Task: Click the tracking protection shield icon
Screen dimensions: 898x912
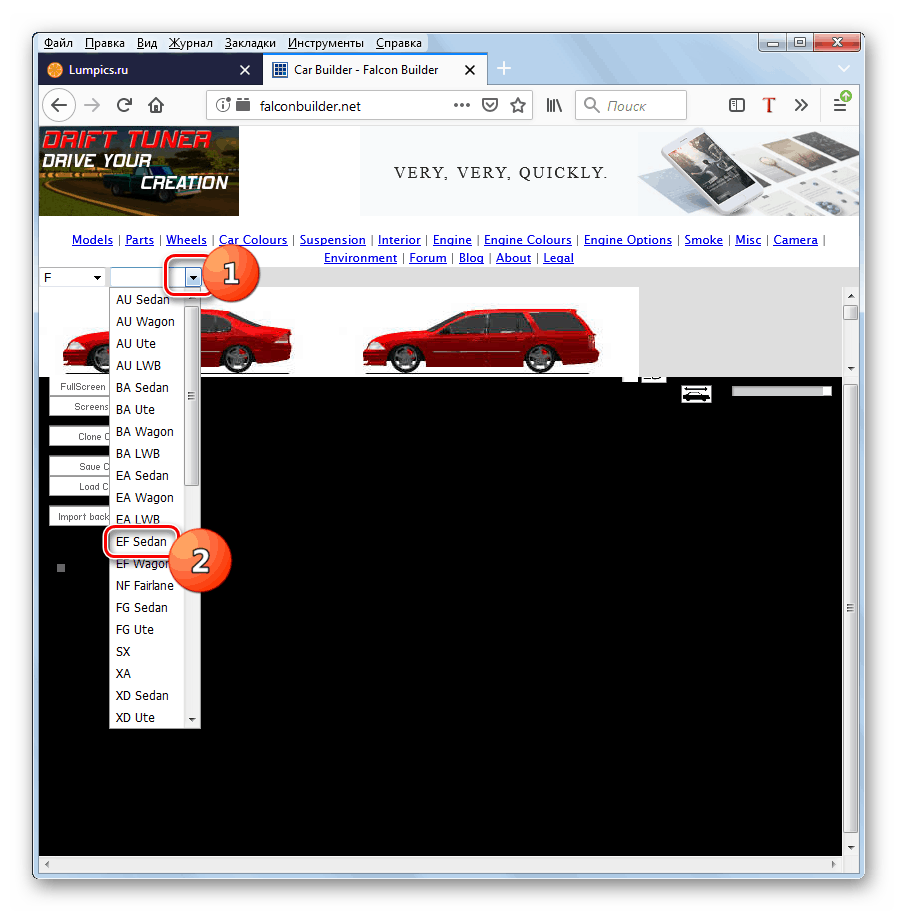Action: 489,105
